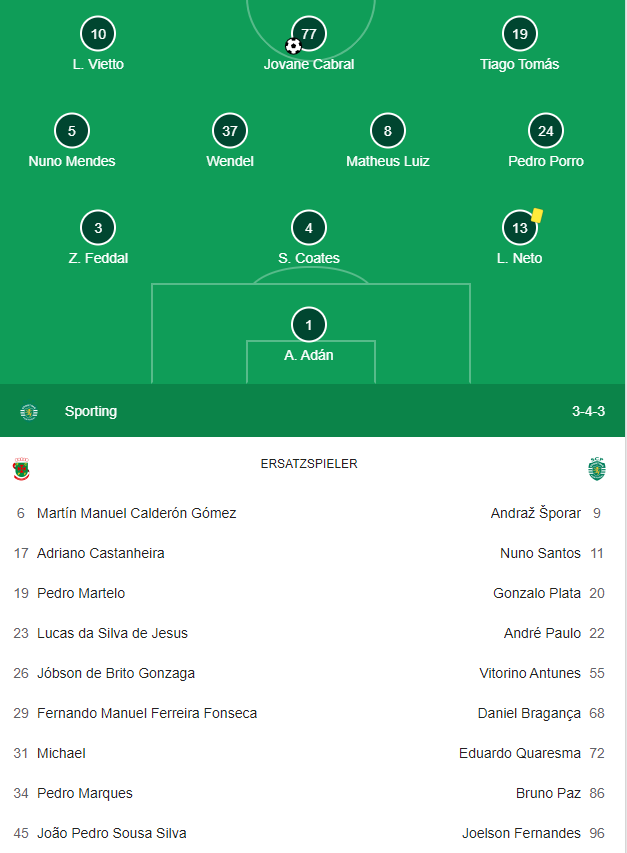This screenshot has width=627, height=853.
Task: Open substitute Andraž Šporar
Action: coord(536,513)
